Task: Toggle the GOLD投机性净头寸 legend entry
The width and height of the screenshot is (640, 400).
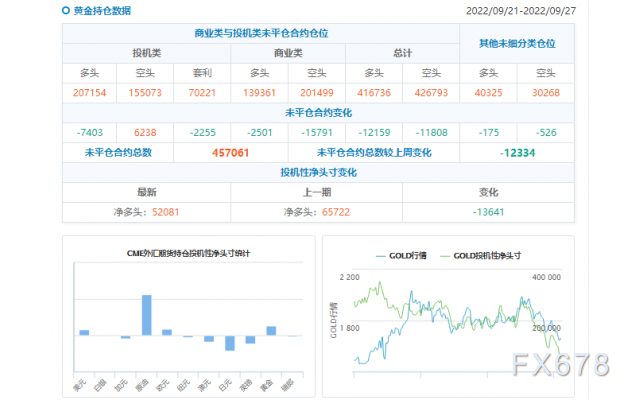Action: tap(480, 256)
